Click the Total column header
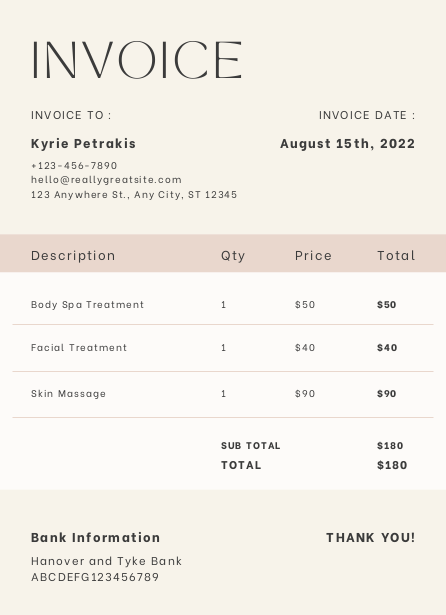Image resolution: width=446 pixels, height=615 pixels. [396, 256]
